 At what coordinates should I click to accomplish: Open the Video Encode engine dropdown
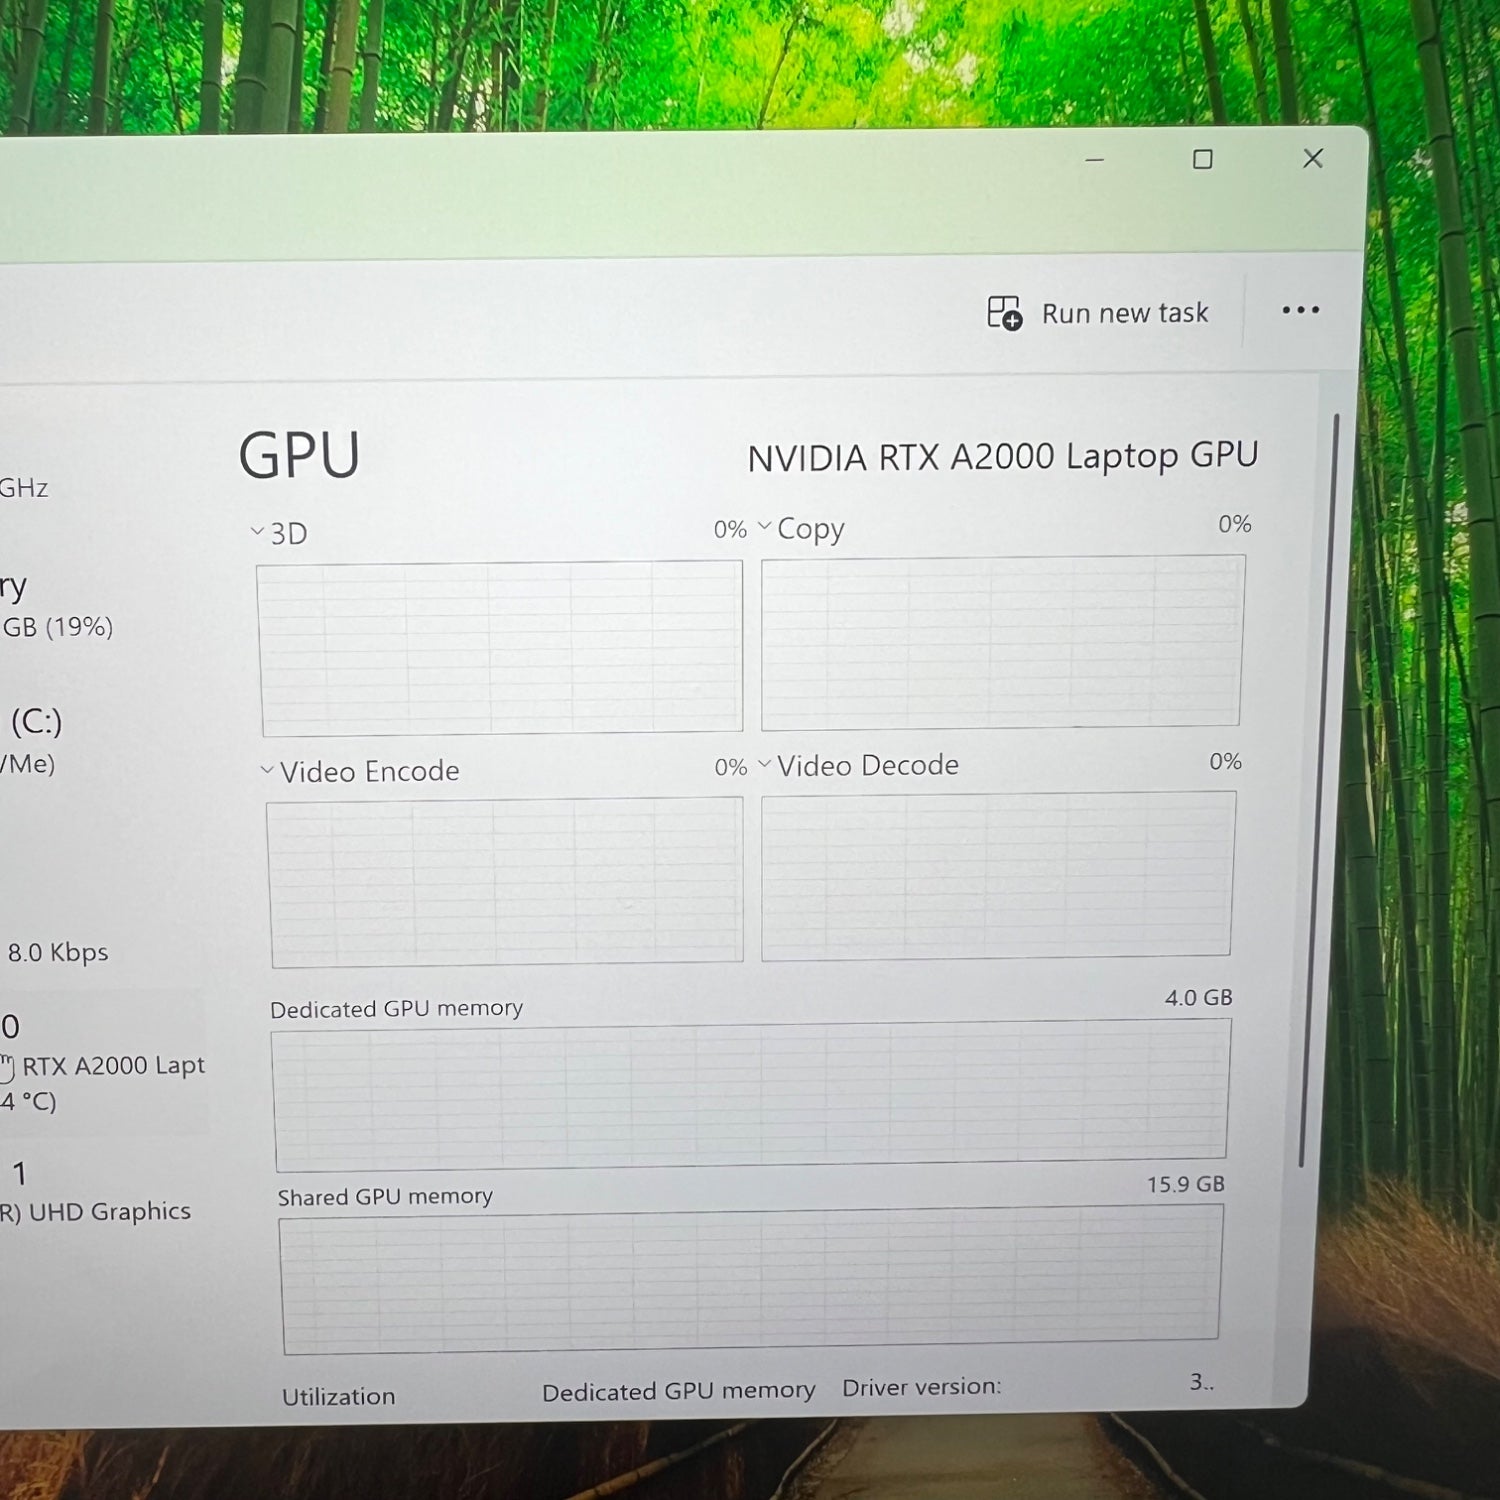point(267,770)
